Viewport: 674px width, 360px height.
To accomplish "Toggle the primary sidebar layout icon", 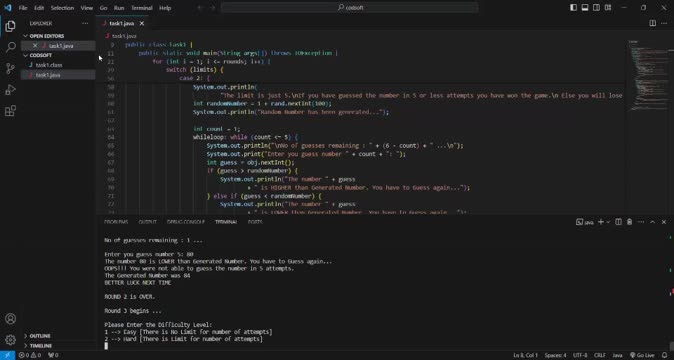I will point(573,8).
